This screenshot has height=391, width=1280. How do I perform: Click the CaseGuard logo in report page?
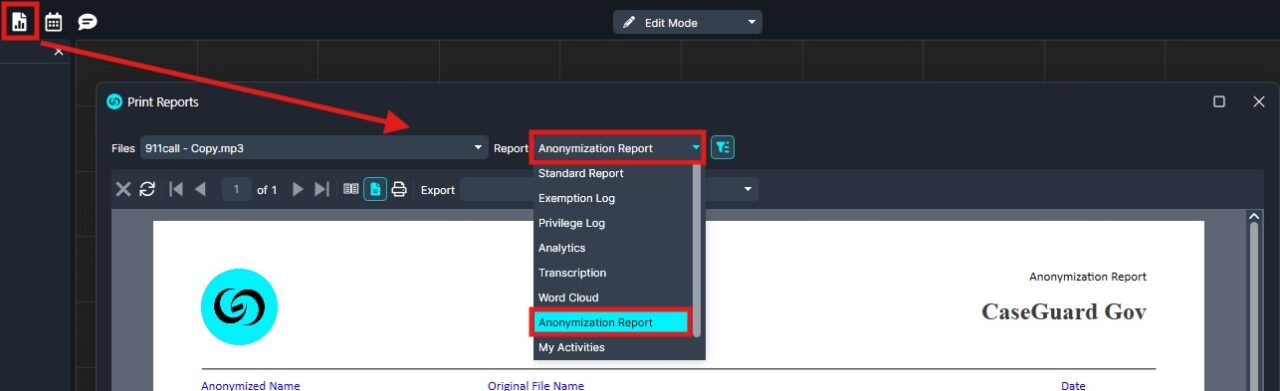coord(239,307)
